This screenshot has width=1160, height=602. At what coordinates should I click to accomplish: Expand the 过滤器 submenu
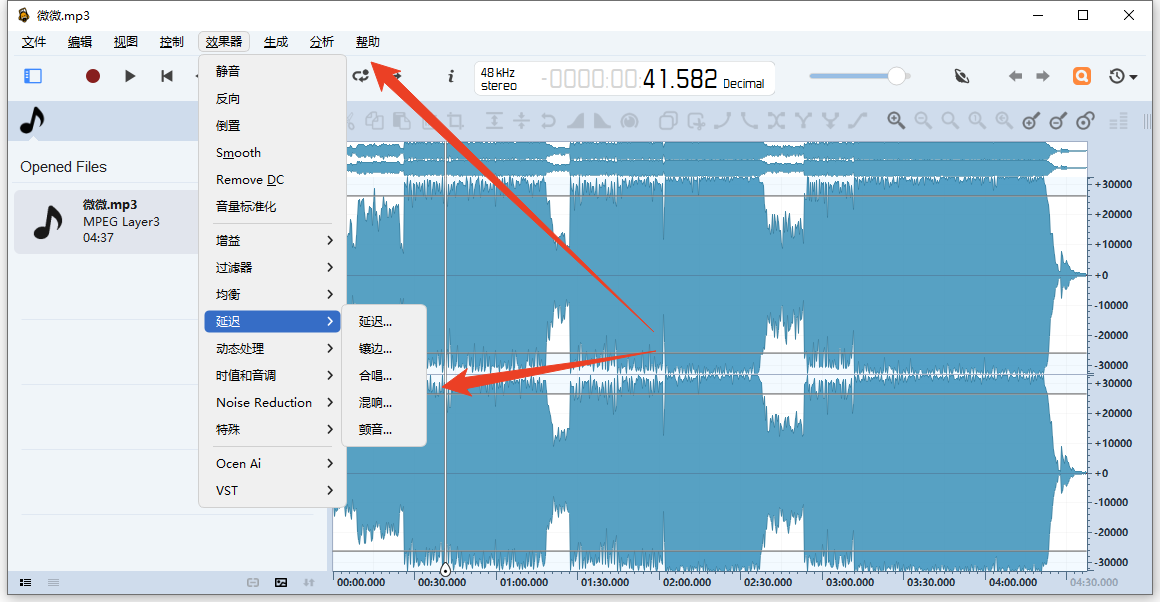[x=273, y=268]
